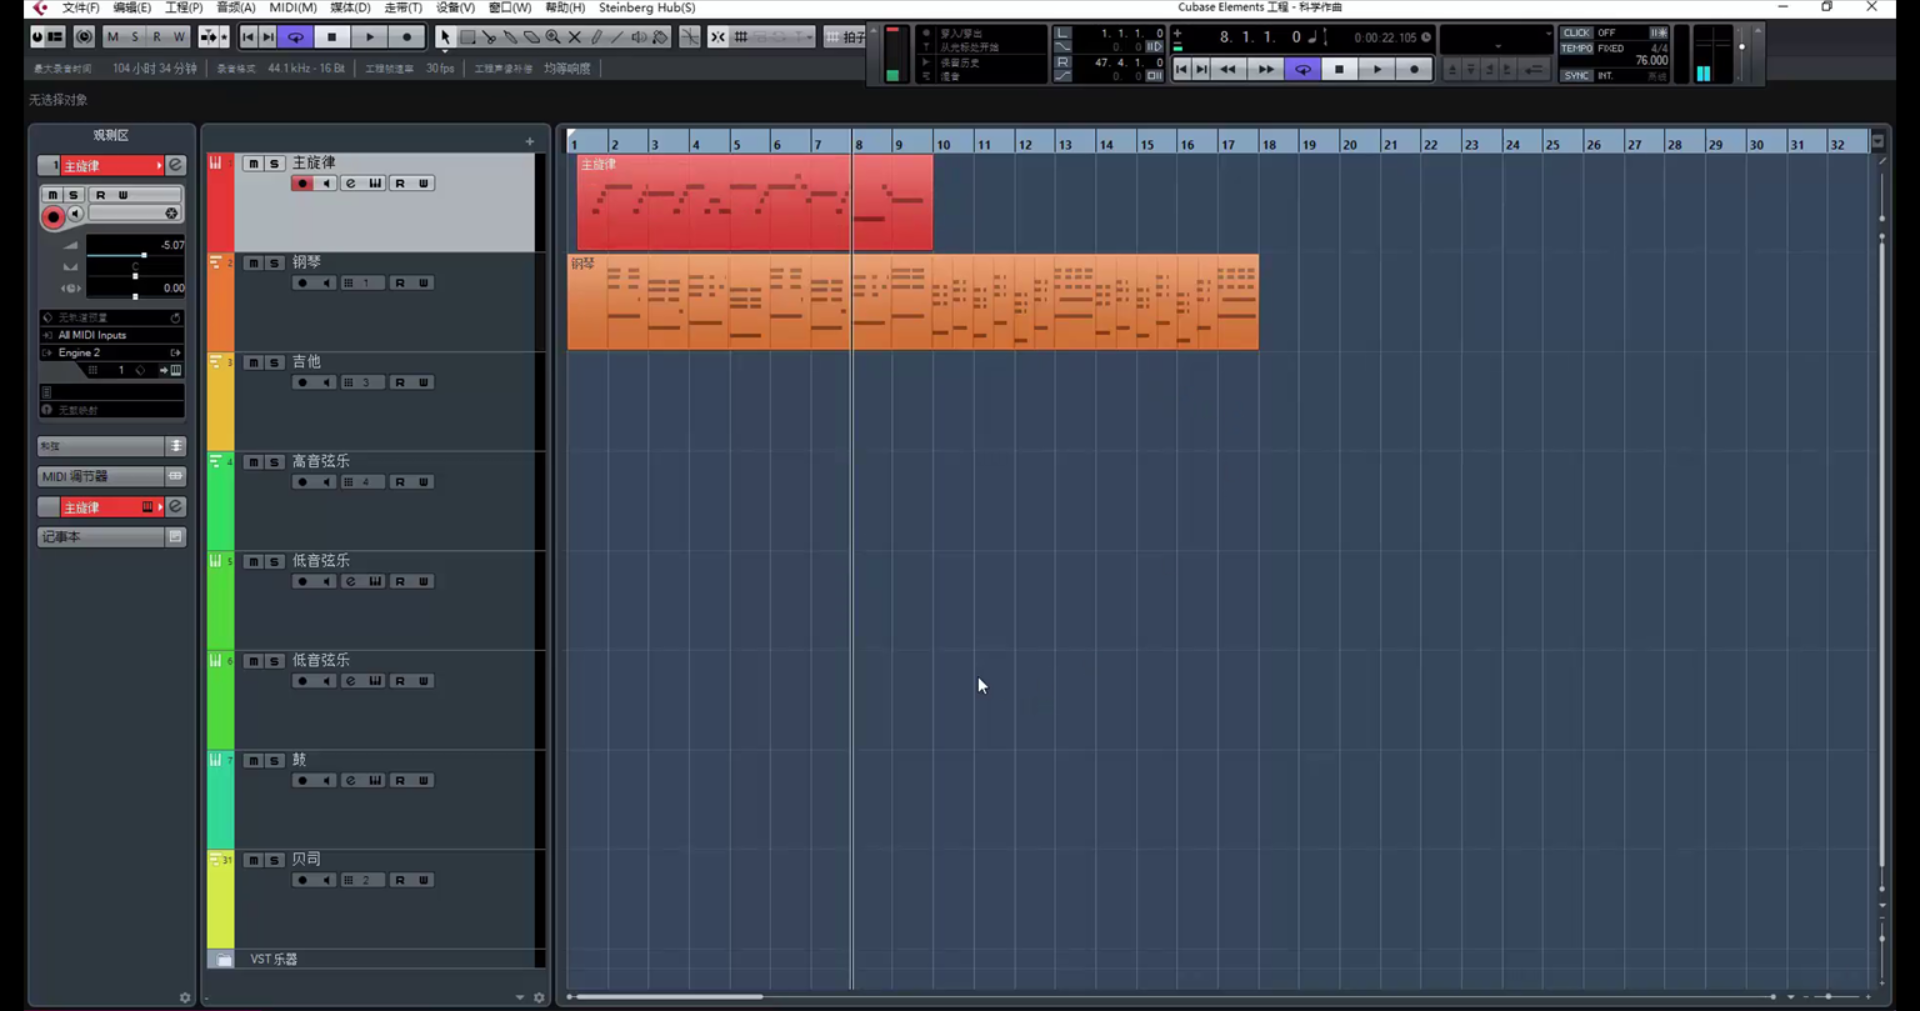Mute the 钢琴 track

coord(253,263)
